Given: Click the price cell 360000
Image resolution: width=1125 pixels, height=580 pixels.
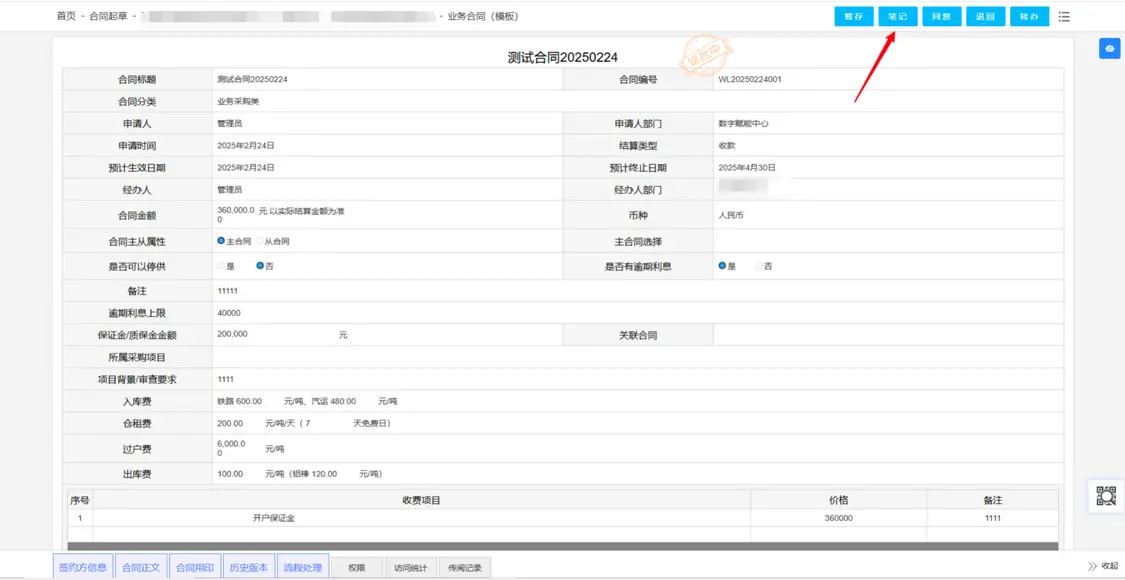Looking at the screenshot, I should click(x=839, y=518).
